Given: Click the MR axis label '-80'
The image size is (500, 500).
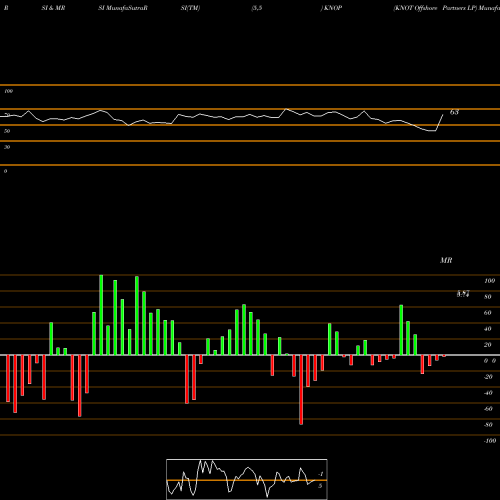Looking at the screenshot, I should click(x=488, y=425).
